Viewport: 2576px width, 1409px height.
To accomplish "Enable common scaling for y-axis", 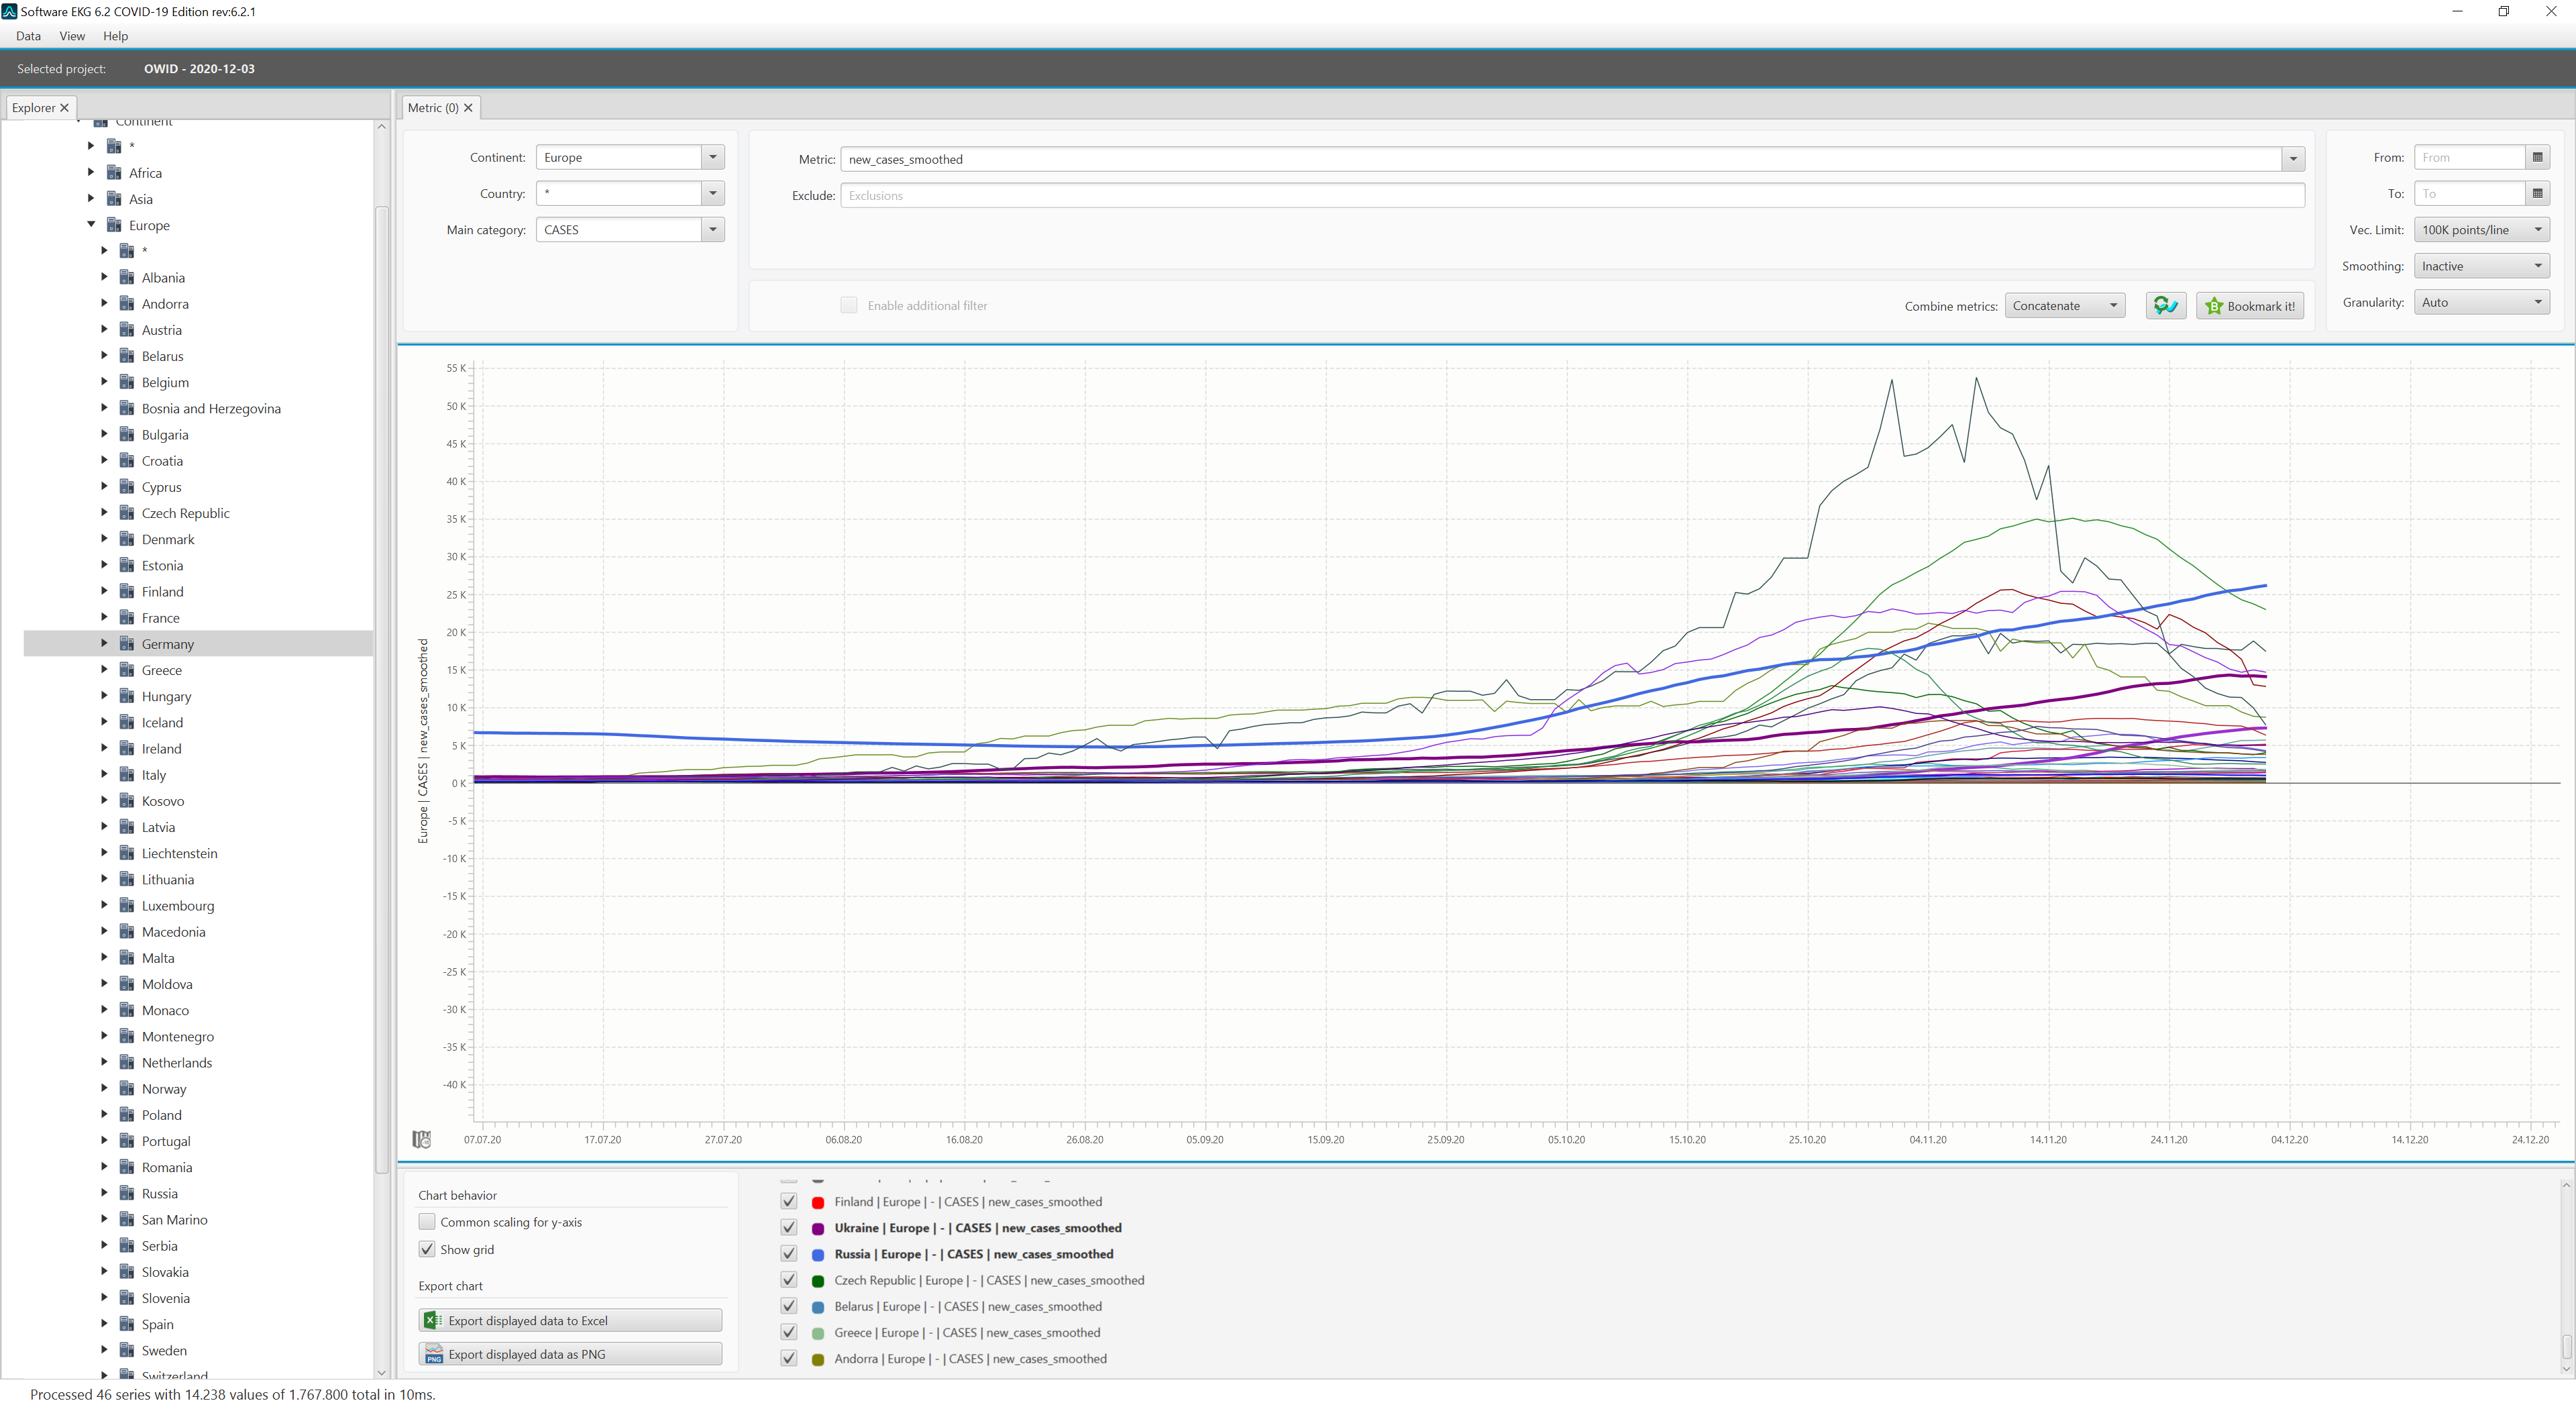I will click(x=427, y=1222).
